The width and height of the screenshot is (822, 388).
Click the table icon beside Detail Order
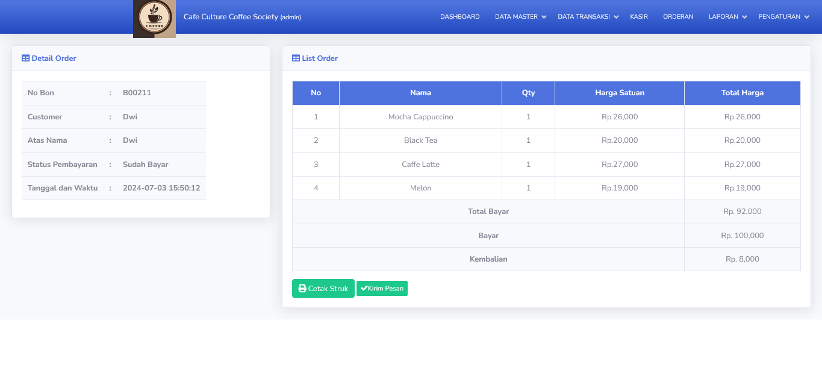click(x=25, y=58)
